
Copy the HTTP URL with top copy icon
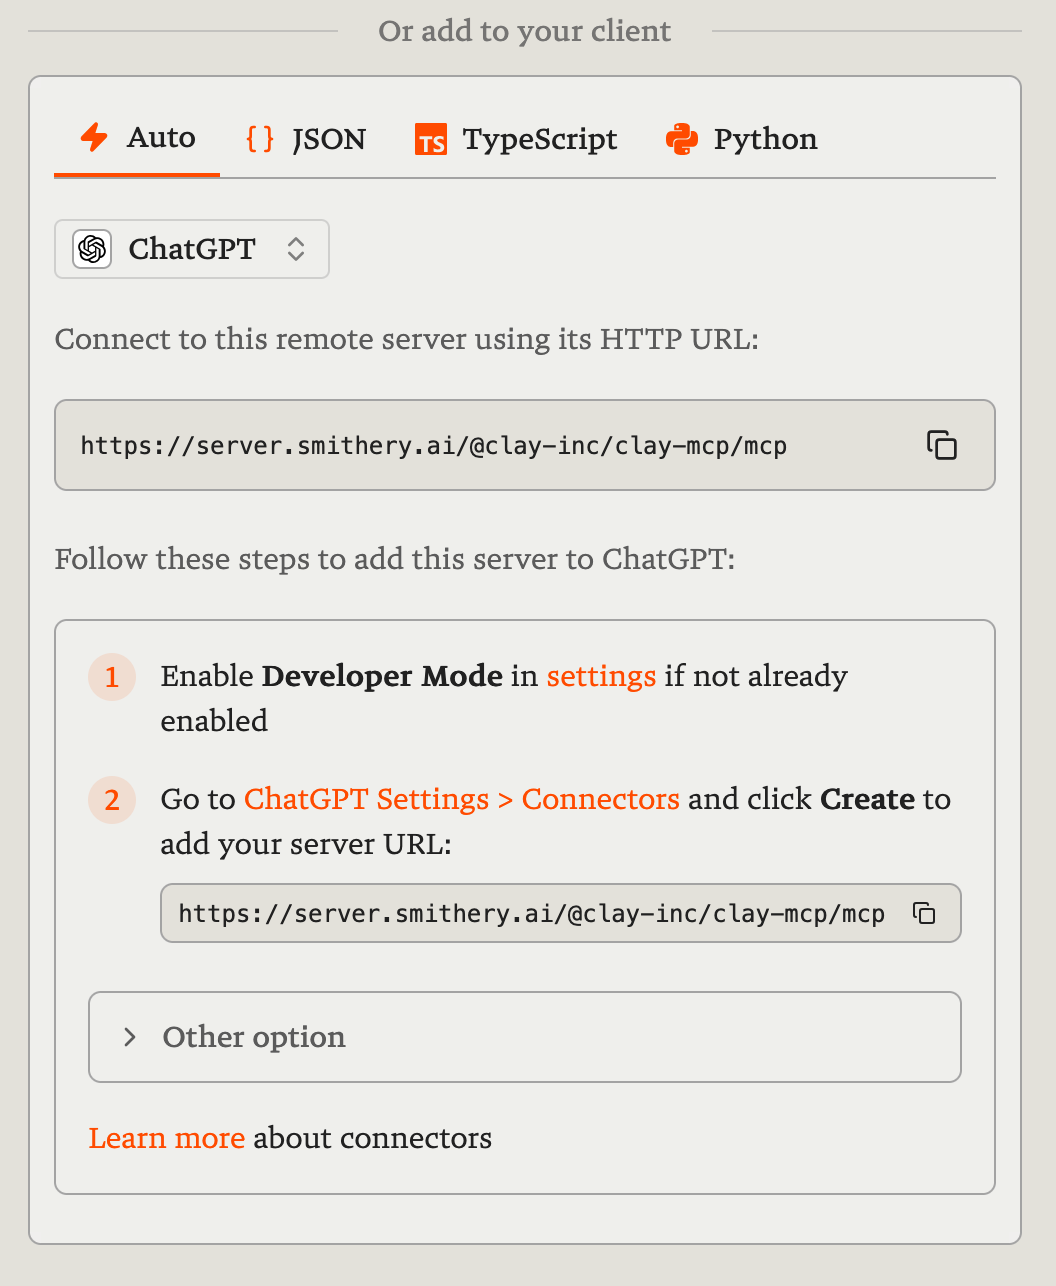click(x=942, y=445)
